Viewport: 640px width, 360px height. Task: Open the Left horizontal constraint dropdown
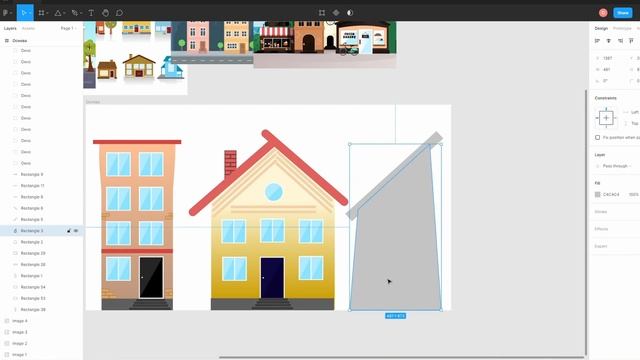(634, 112)
